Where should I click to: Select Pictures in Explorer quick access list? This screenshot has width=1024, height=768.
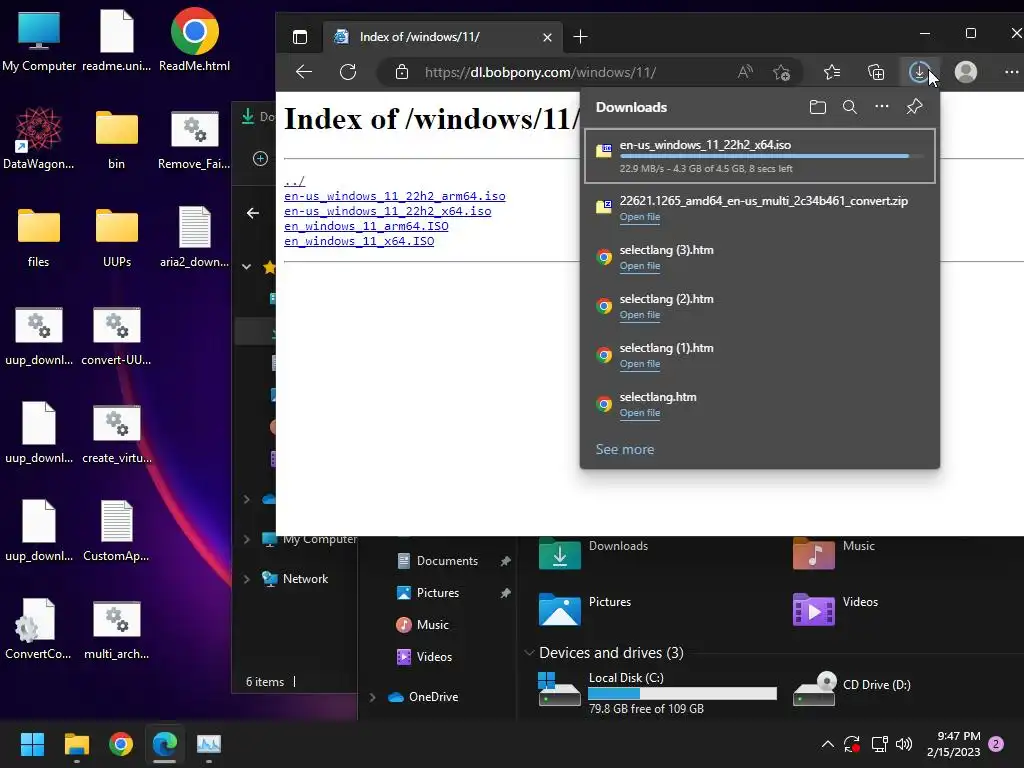coord(438,592)
